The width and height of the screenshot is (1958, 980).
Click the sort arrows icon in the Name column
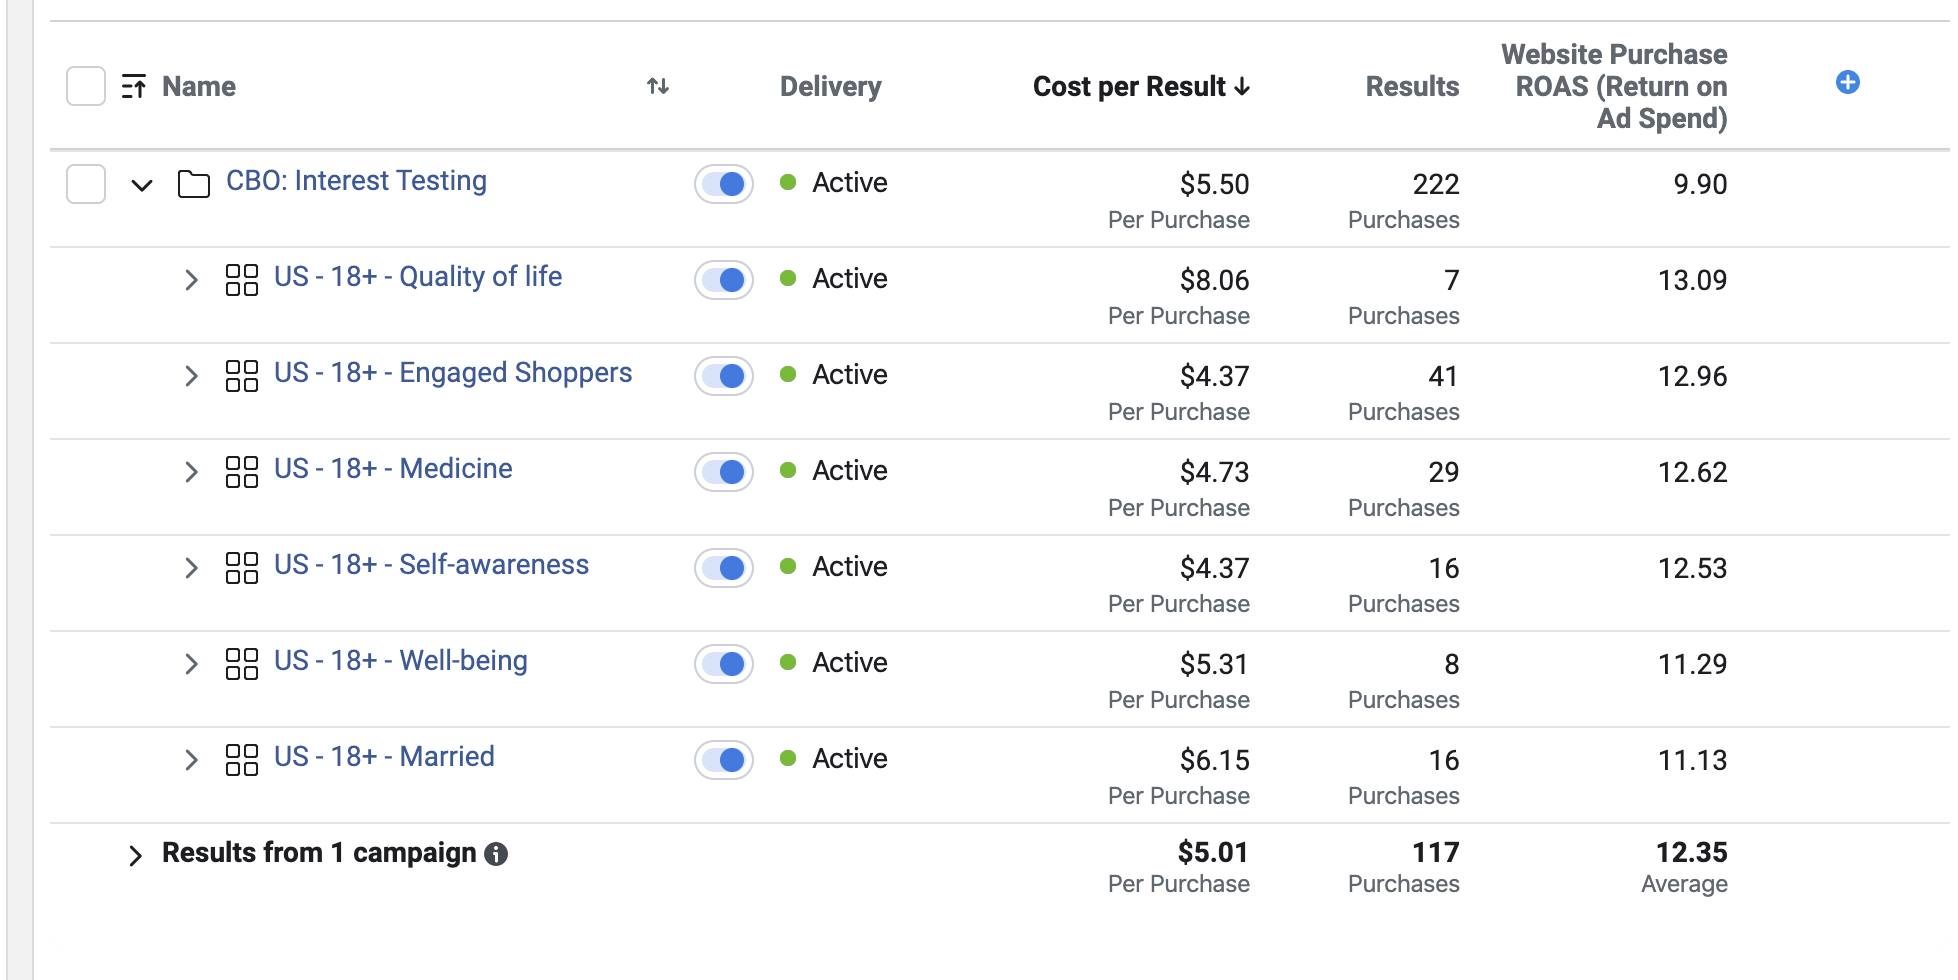point(658,87)
